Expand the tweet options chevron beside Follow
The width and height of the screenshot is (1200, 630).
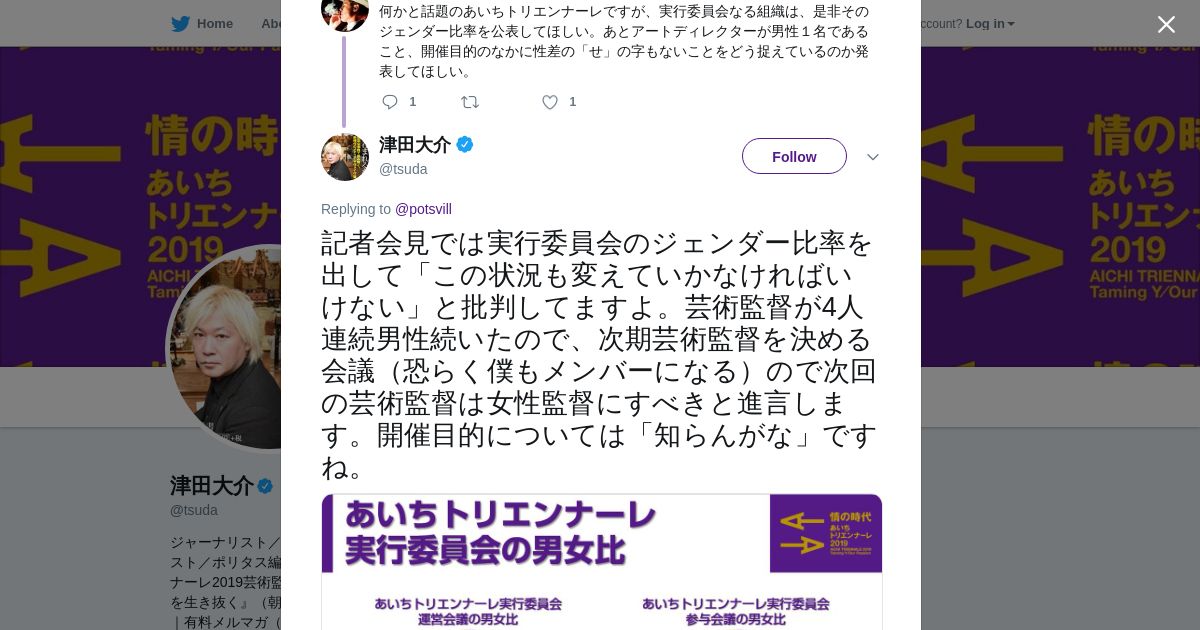click(x=872, y=157)
